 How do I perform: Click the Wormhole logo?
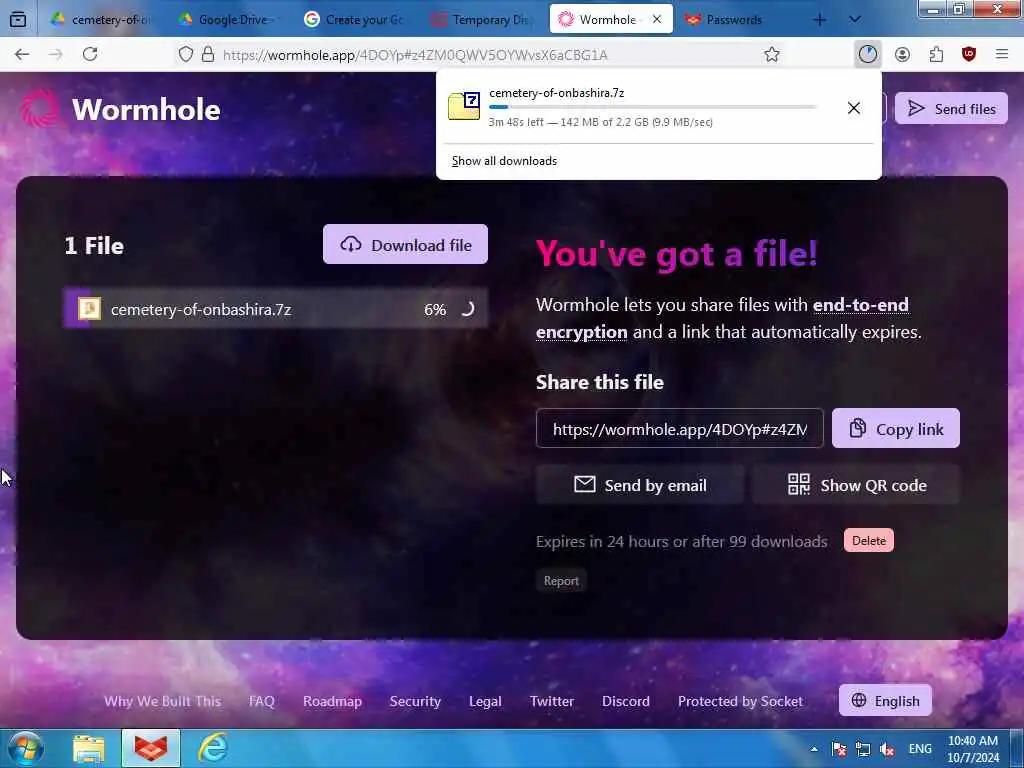coord(121,109)
